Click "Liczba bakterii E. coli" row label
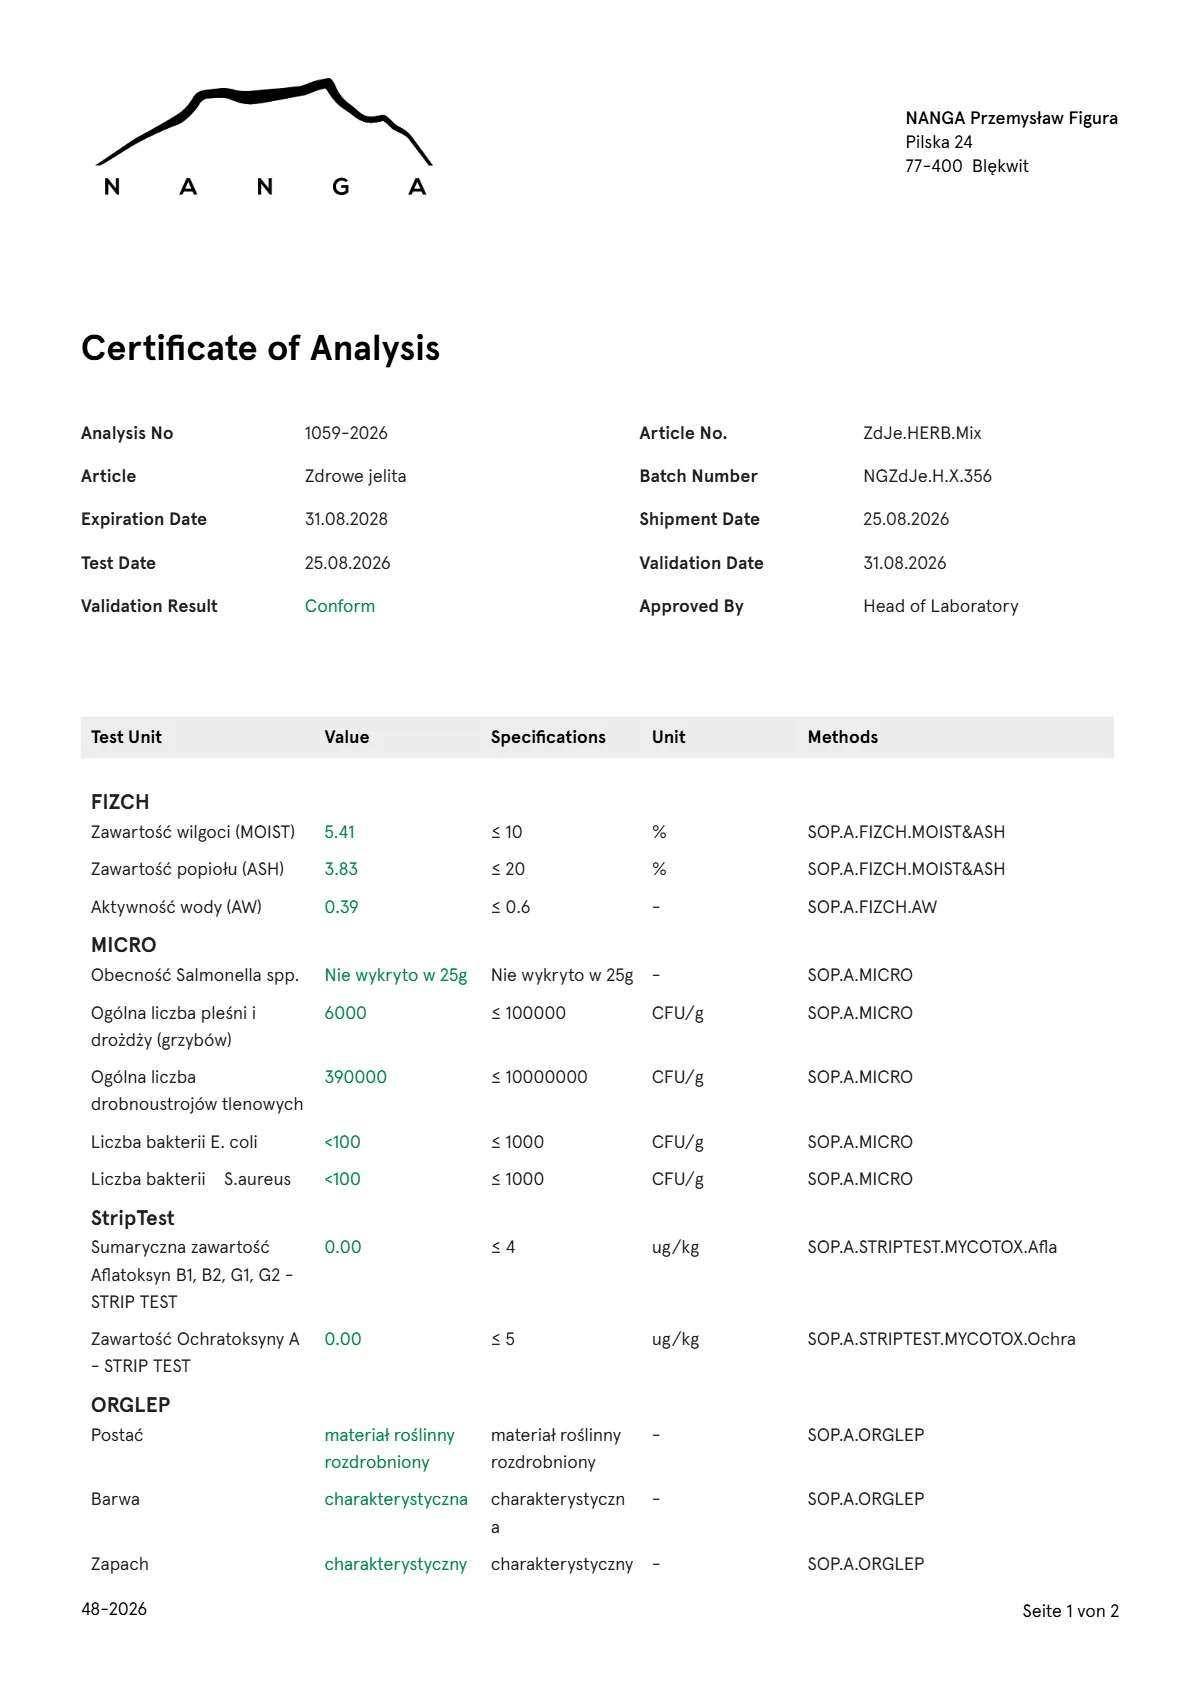The width and height of the screenshot is (1200, 1697). coord(174,1142)
